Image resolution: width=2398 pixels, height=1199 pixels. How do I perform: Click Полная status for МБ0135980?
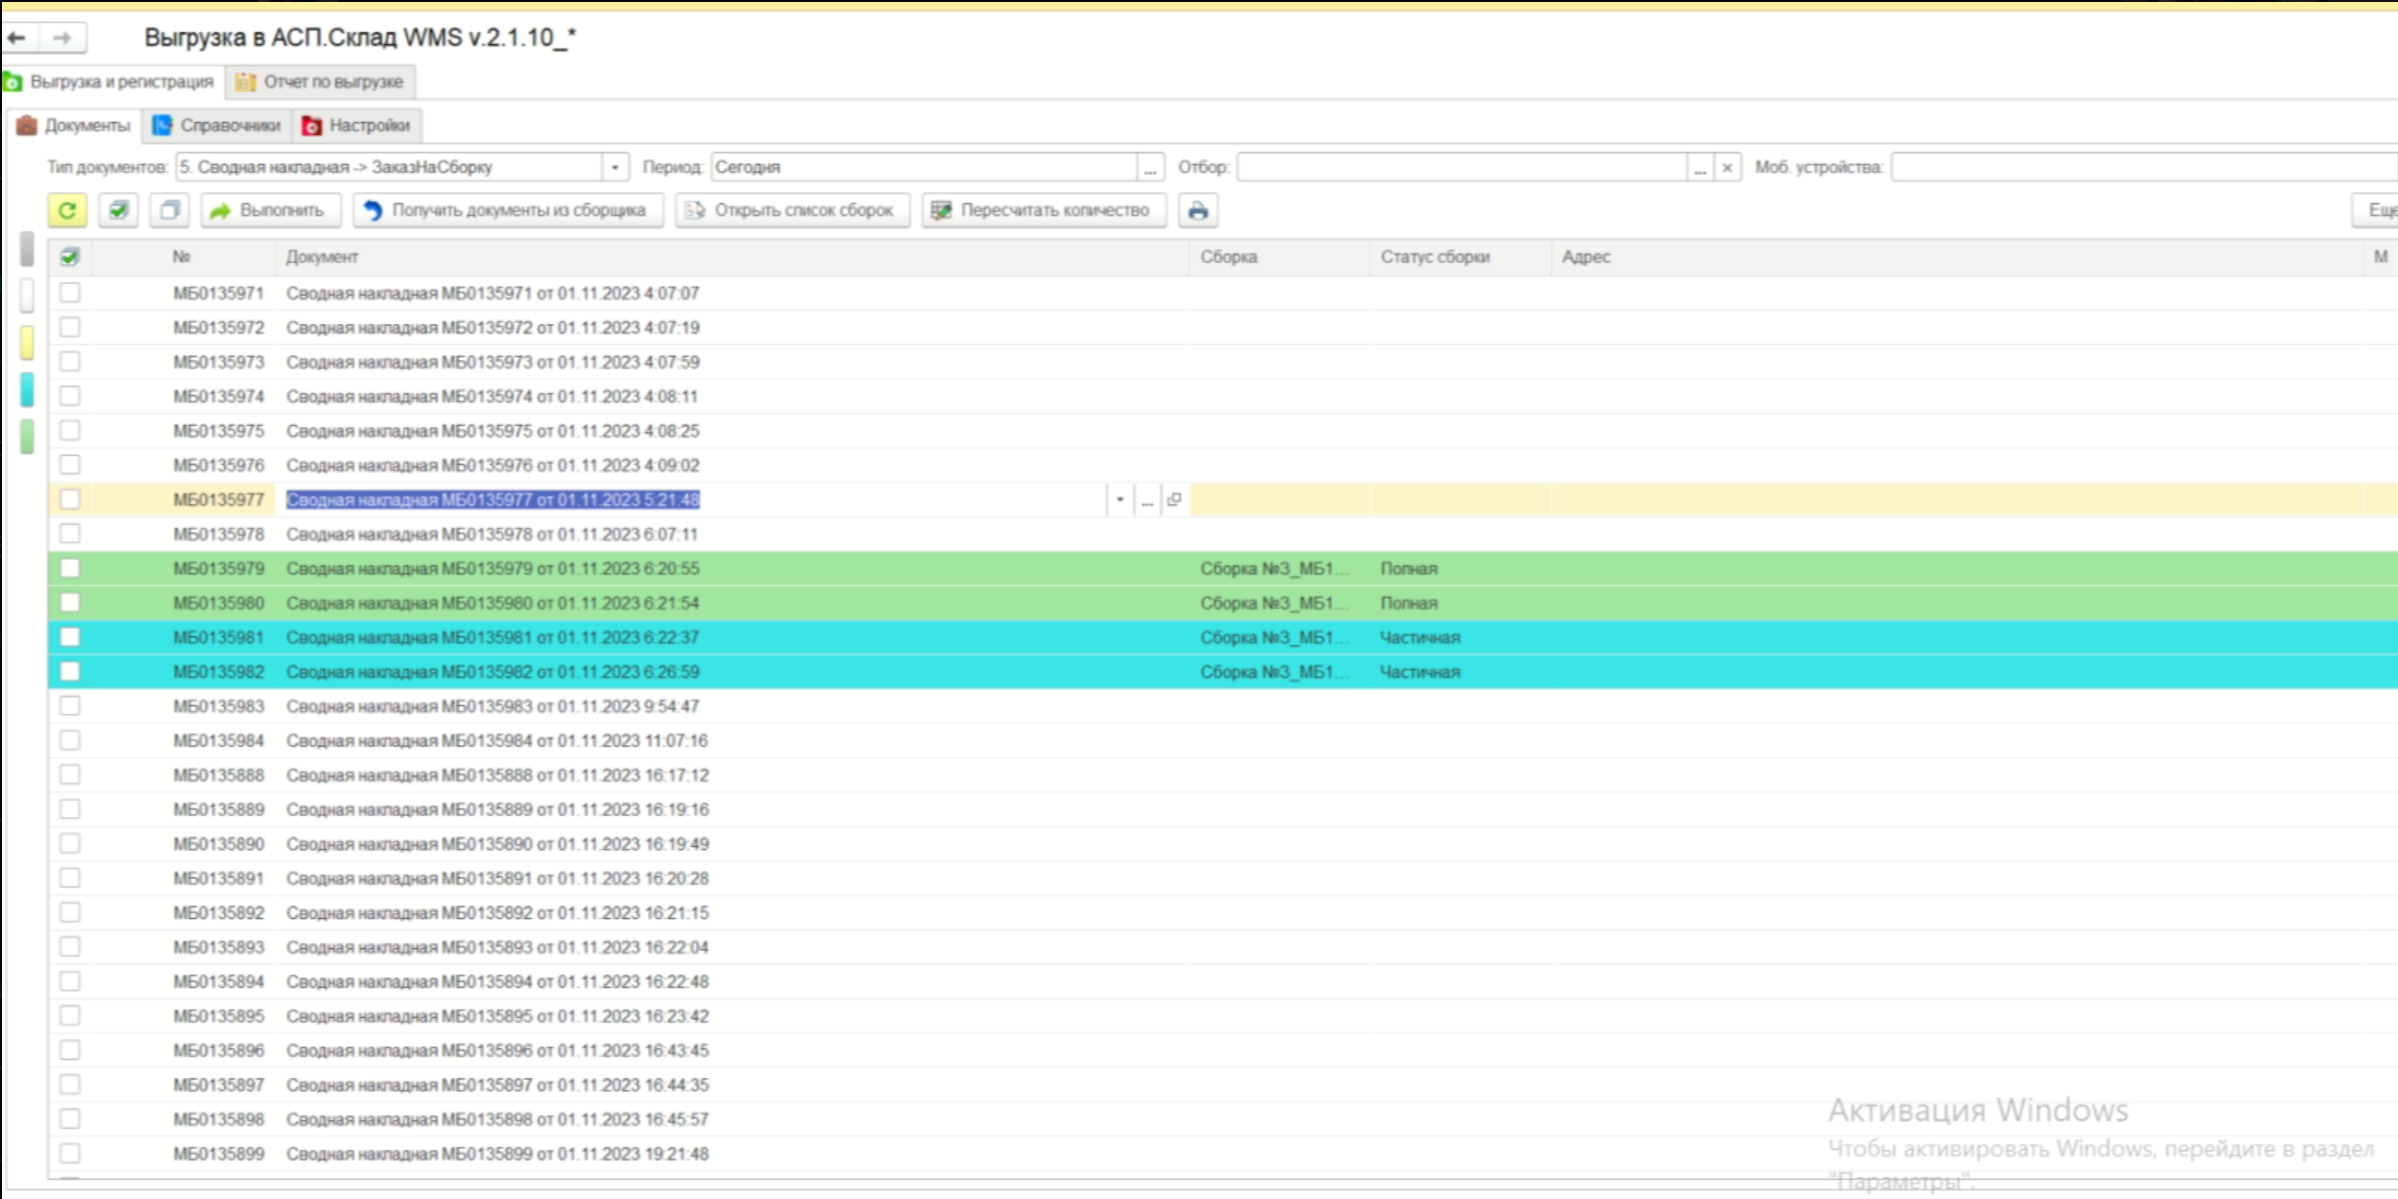pyautogui.click(x=1408, y=603)
